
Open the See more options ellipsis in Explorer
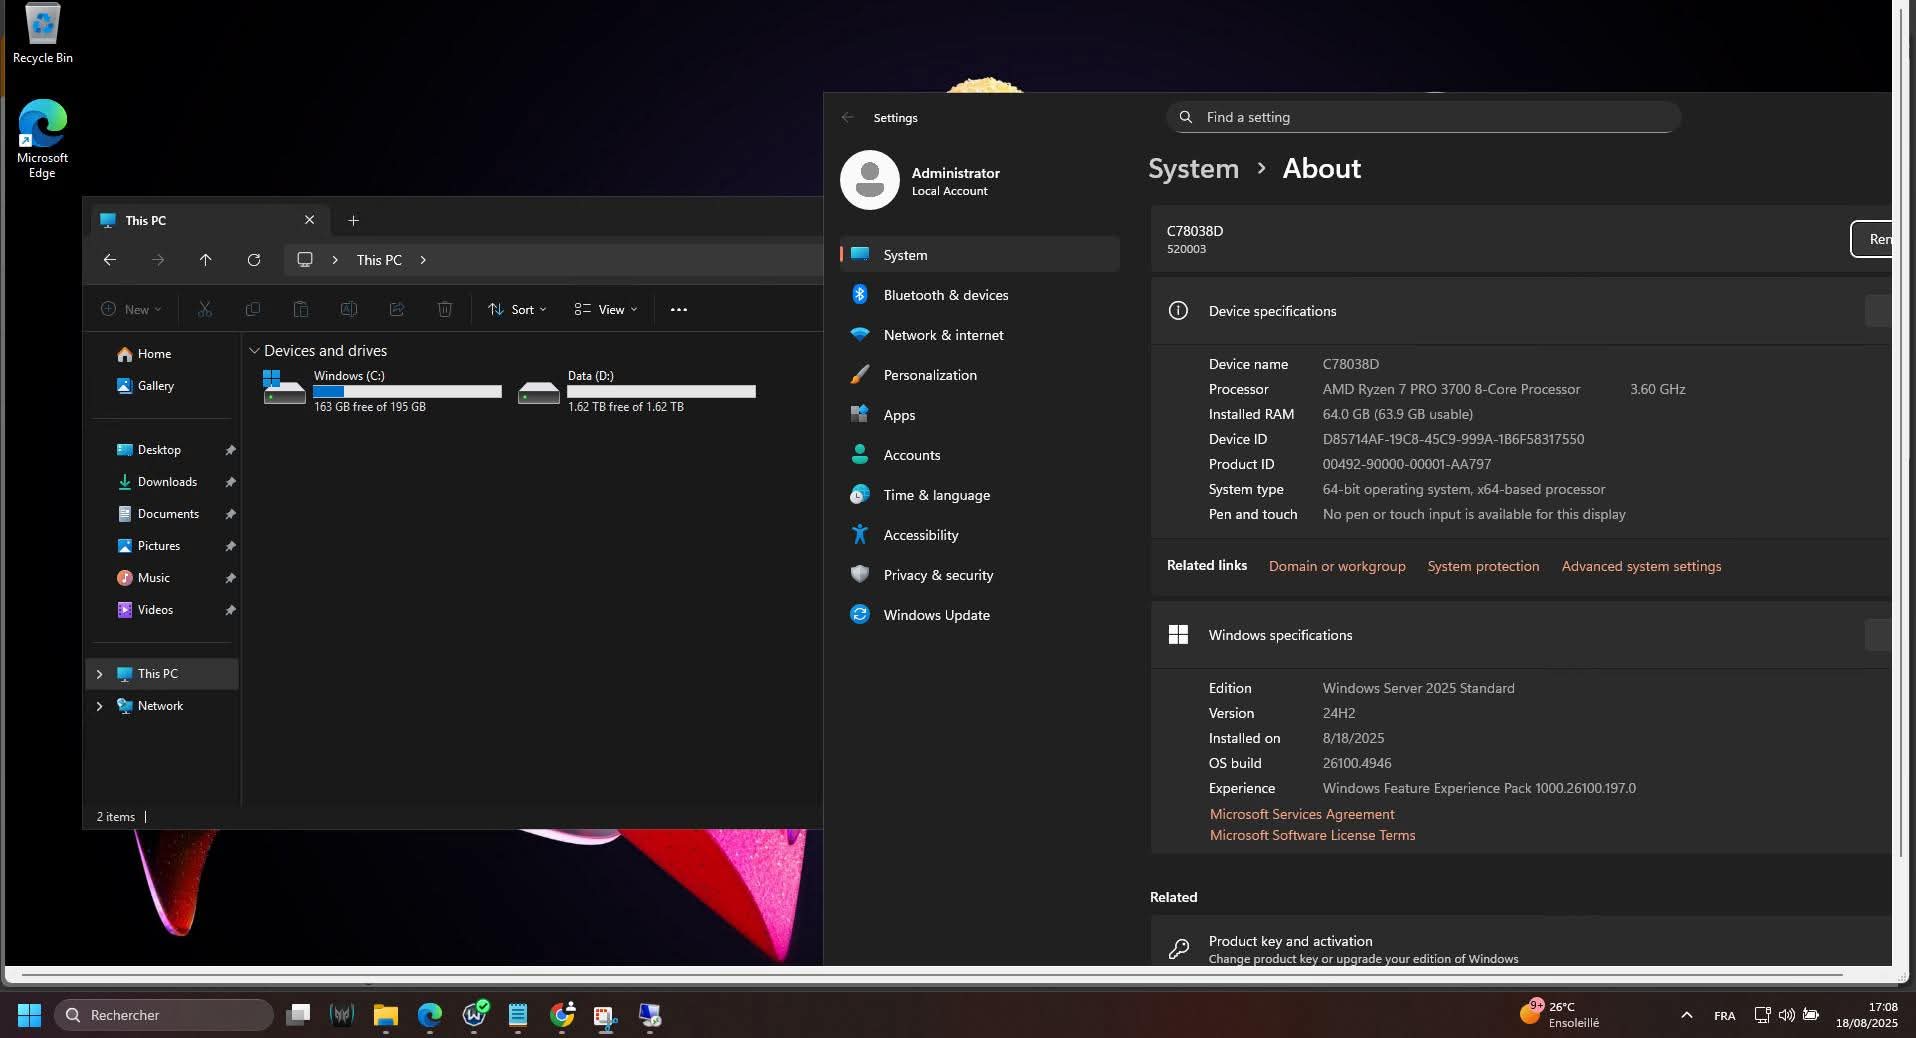tap(679, 310)
